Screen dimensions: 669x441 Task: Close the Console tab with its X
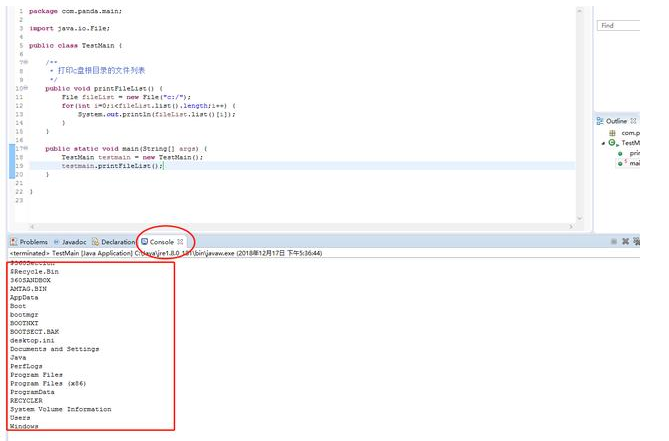pos(181,242)
